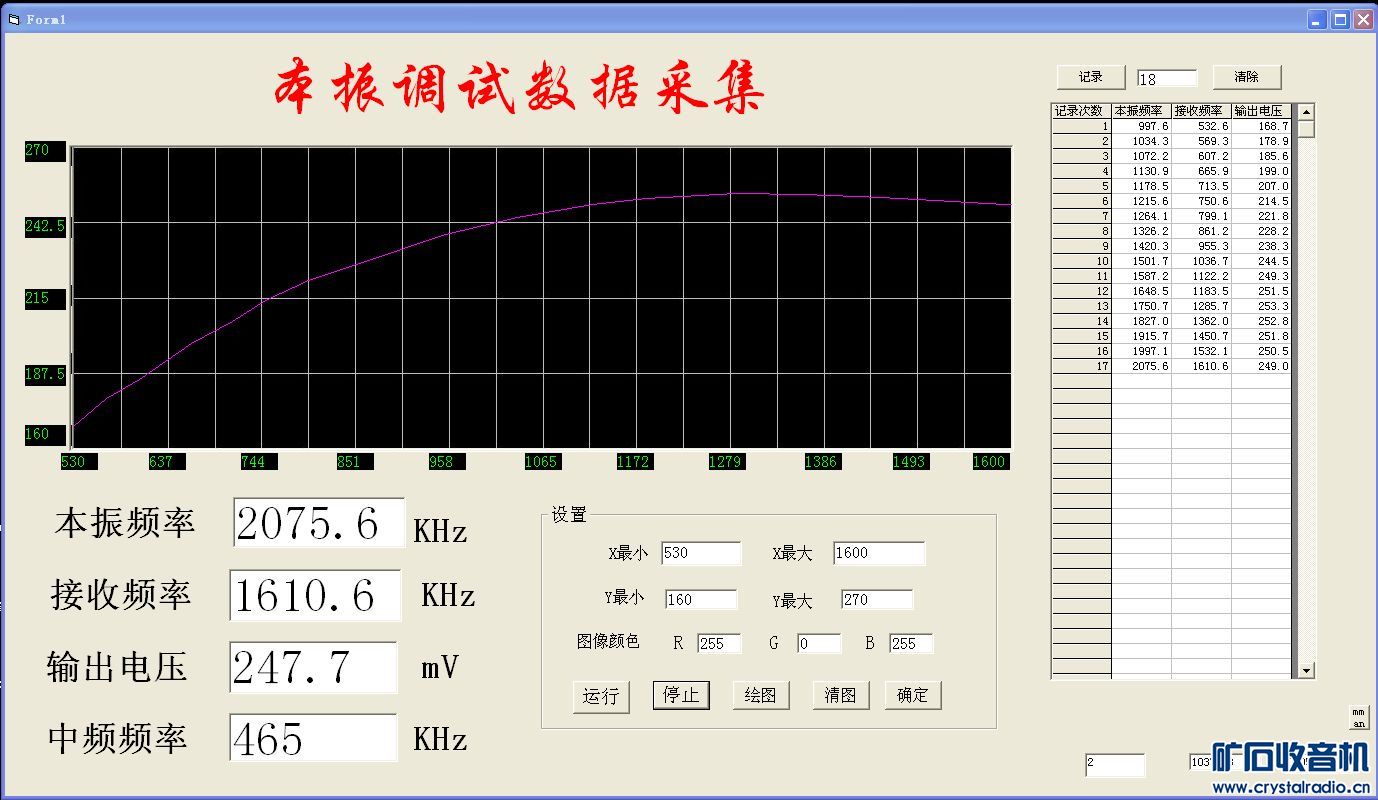Select table cell 250.5 in row 16
Image resolution: width=1378 pixels, height=800 pixels.
(x=1261, y=352)
